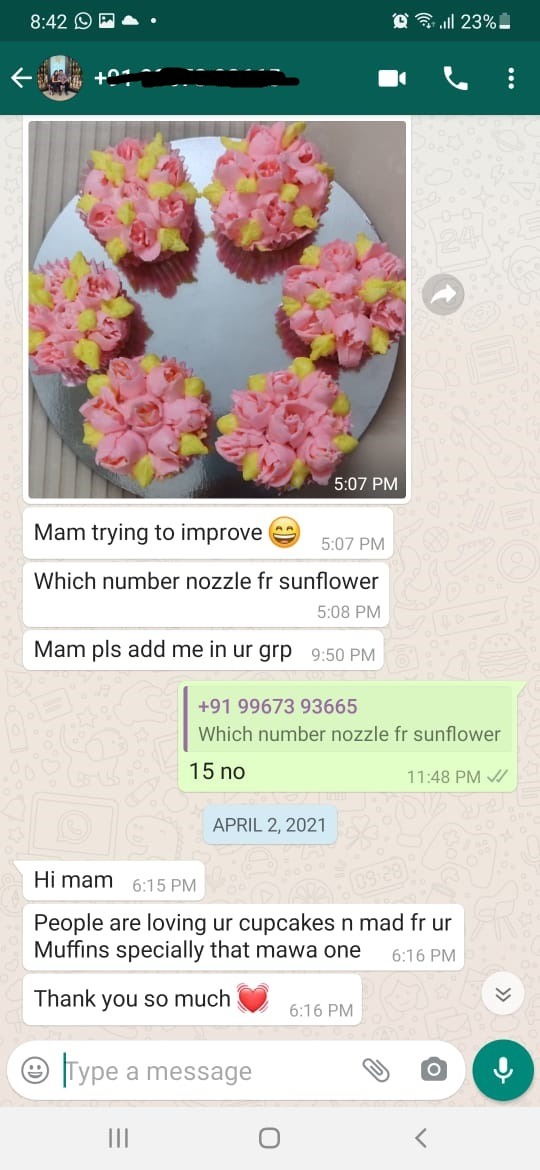Open the three-dot more options menu
Viewport: 540px width, 1170px height.
tap(511, 78)
